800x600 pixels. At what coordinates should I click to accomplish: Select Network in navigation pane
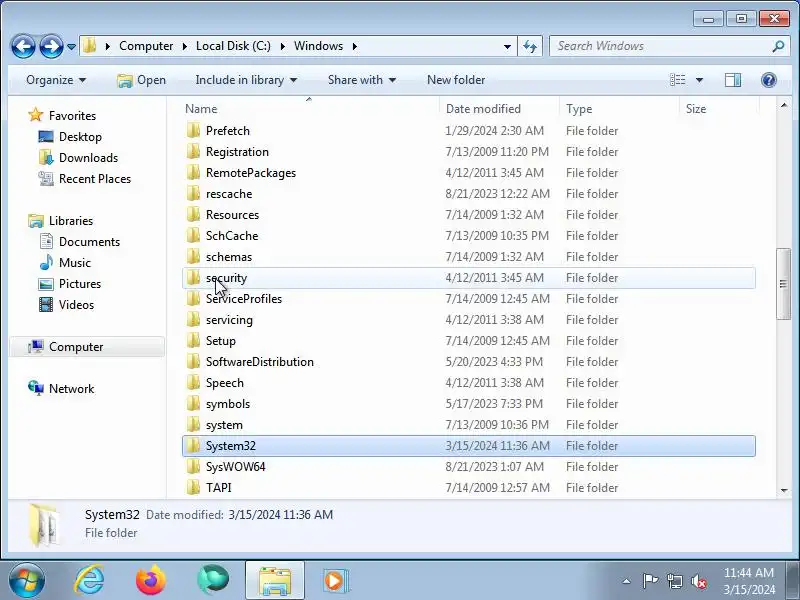(71, 389)
